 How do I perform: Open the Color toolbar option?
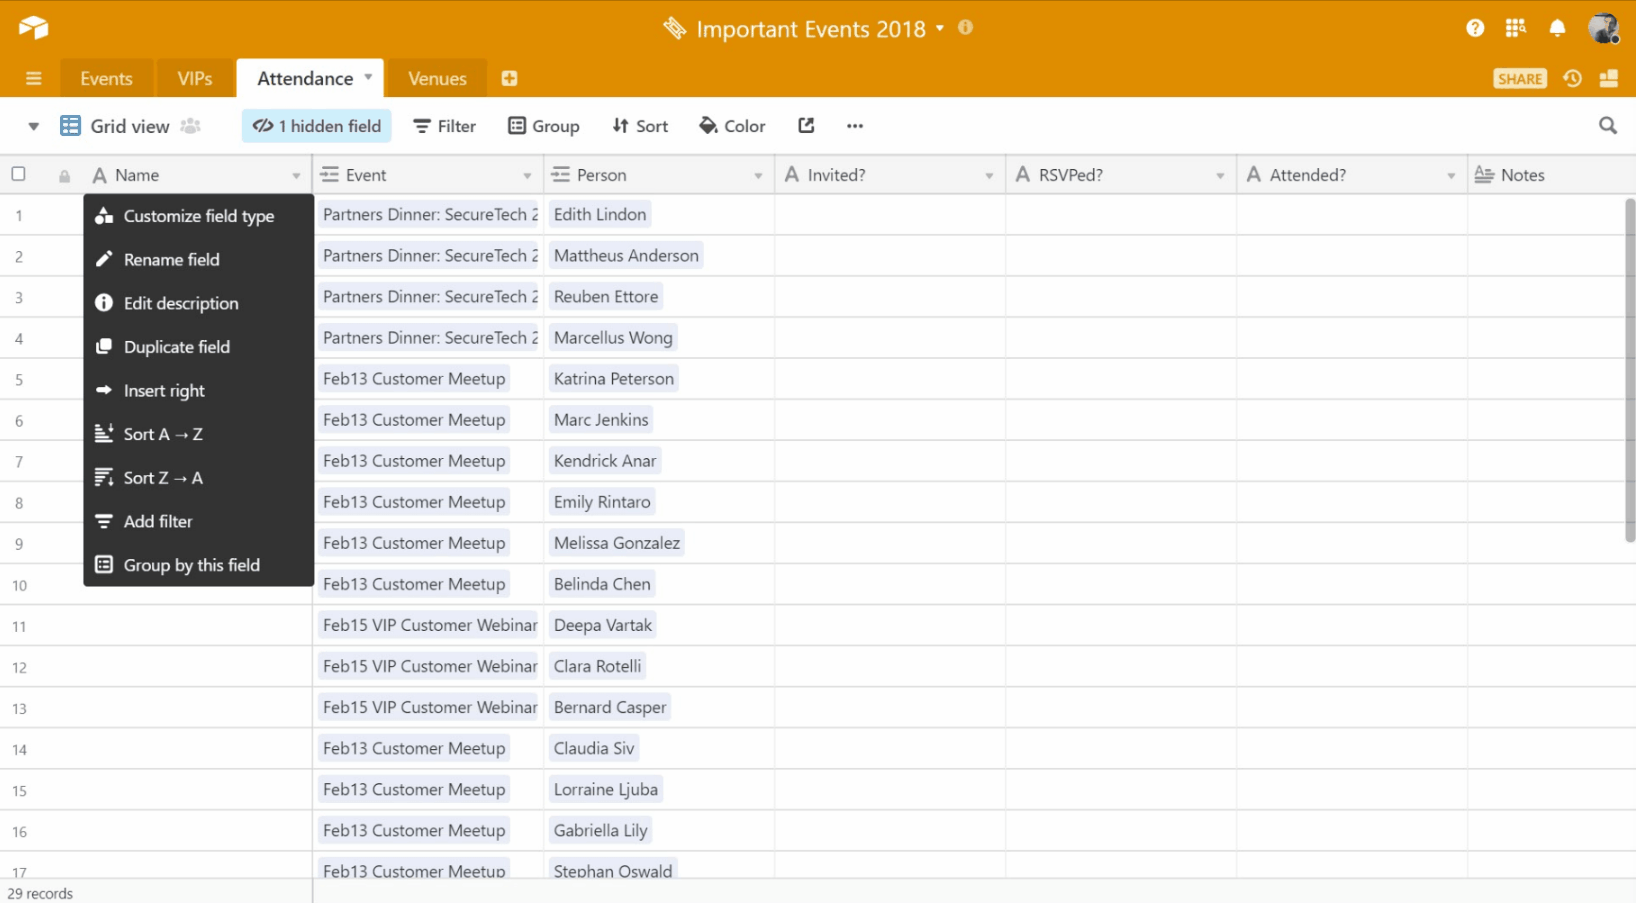(x=732, y=126)
